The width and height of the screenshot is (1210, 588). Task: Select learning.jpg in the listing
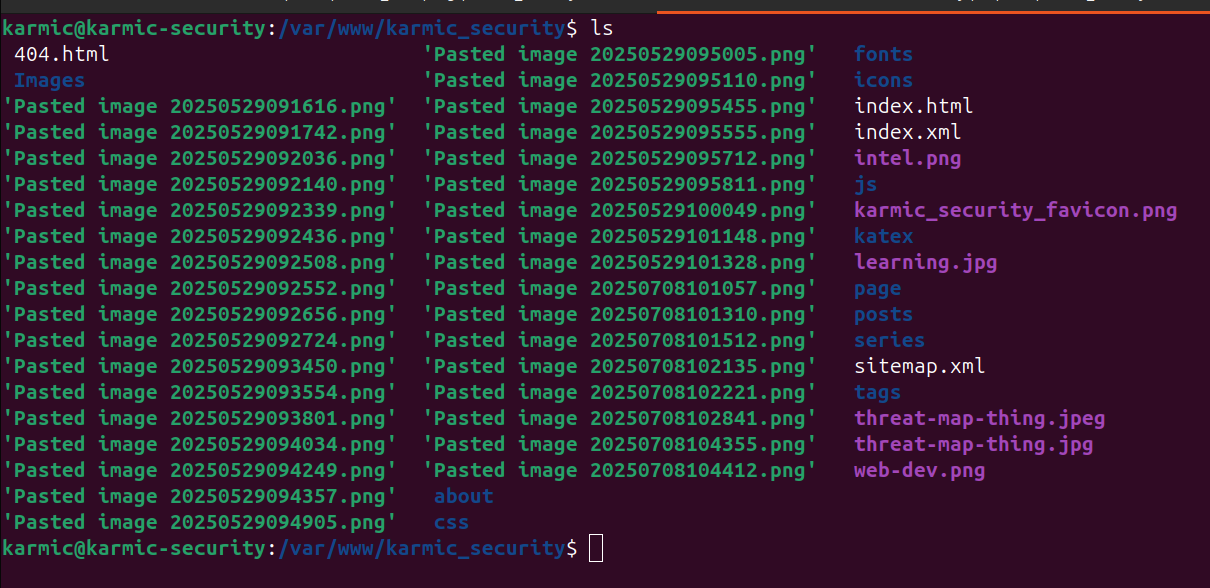(925, 263)
